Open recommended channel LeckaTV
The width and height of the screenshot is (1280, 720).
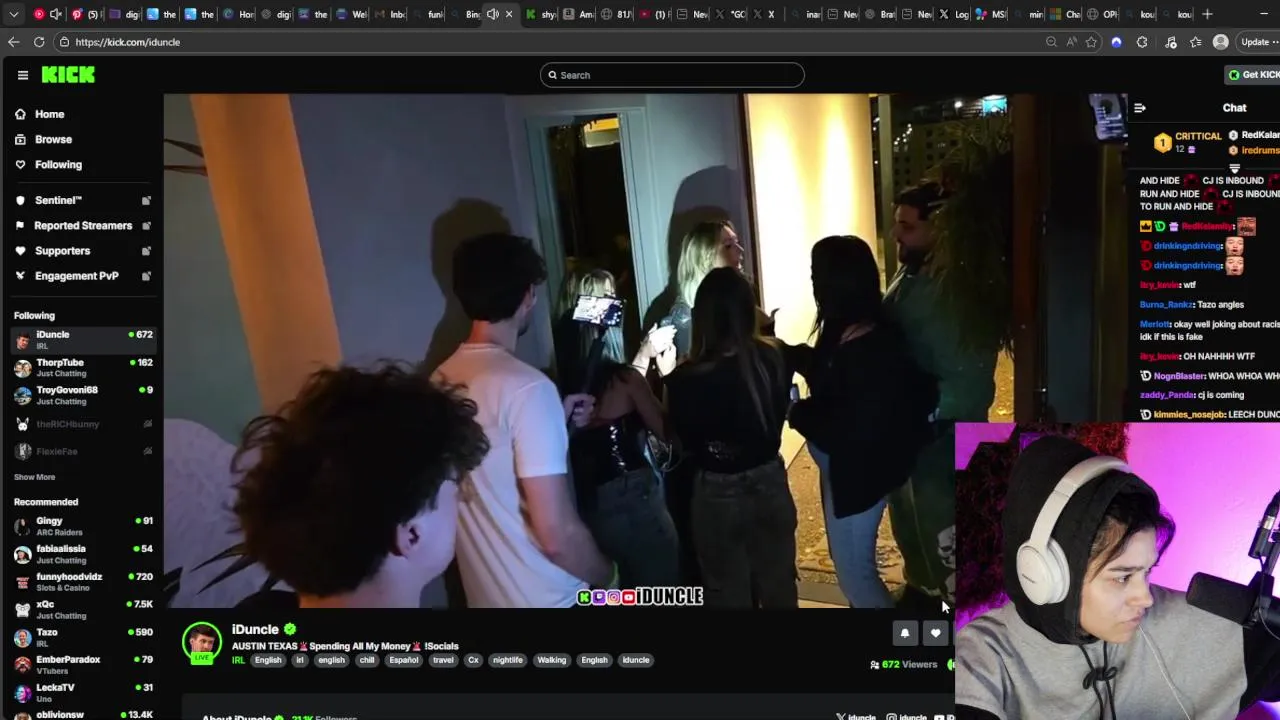click(83, 692)
